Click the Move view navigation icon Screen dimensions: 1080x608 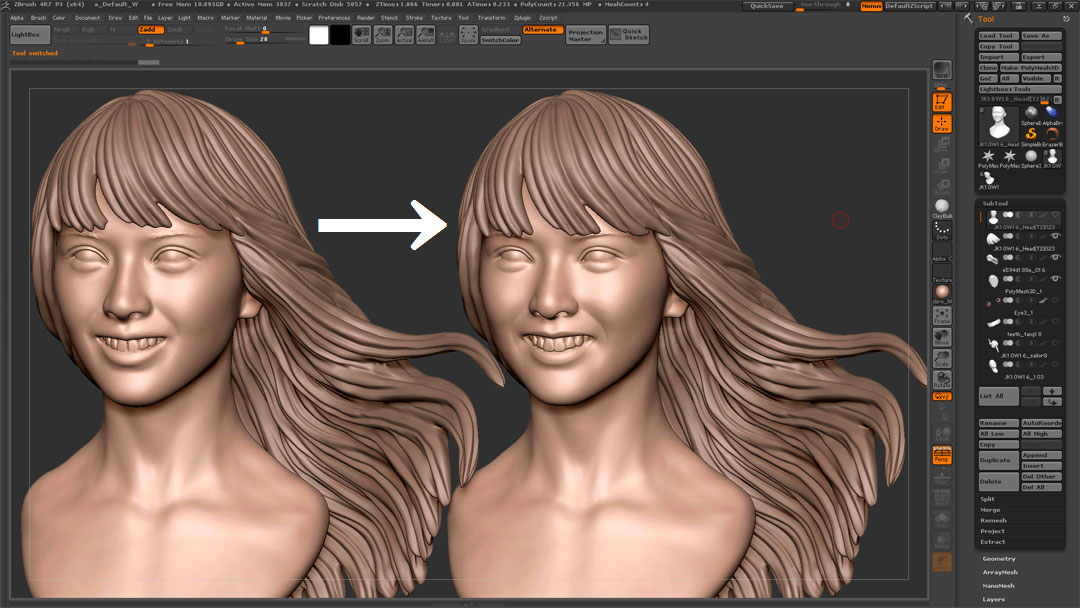(942, 337)
